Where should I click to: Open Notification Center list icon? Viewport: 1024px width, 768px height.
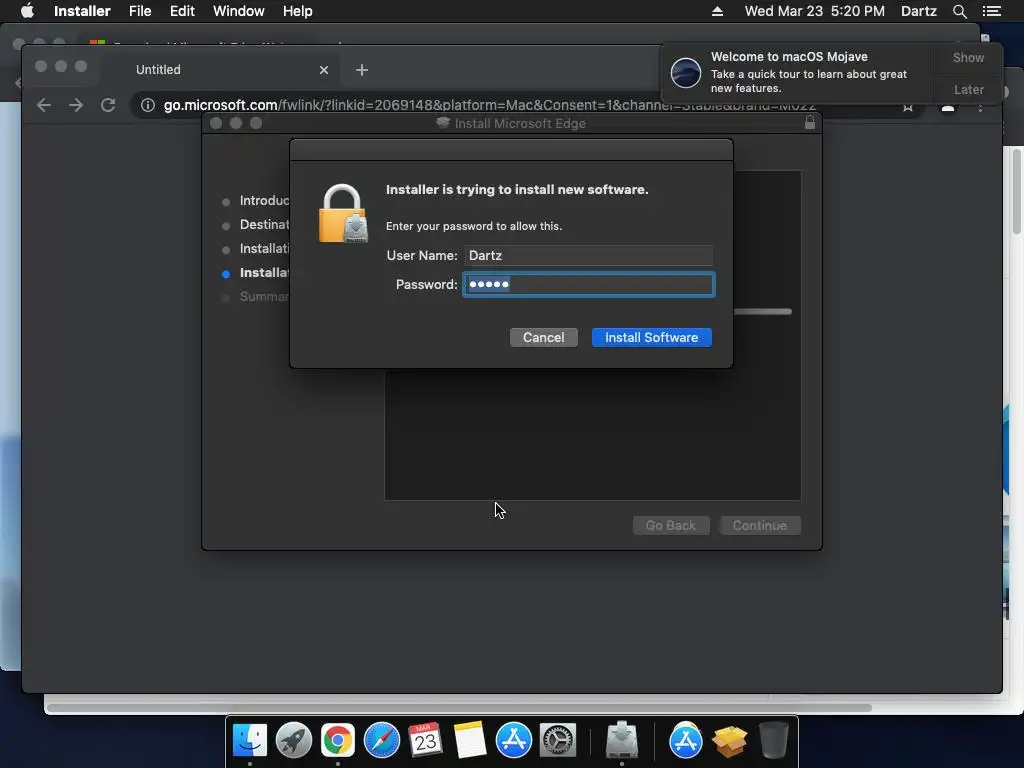click(x=991, y=11)
